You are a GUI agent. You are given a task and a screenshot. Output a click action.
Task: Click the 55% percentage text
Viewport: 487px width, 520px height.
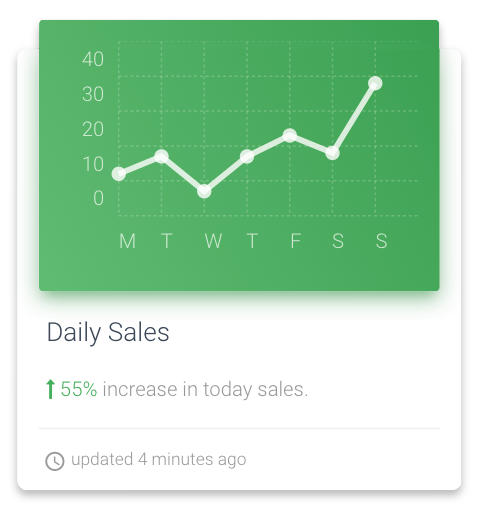point(79,389)
